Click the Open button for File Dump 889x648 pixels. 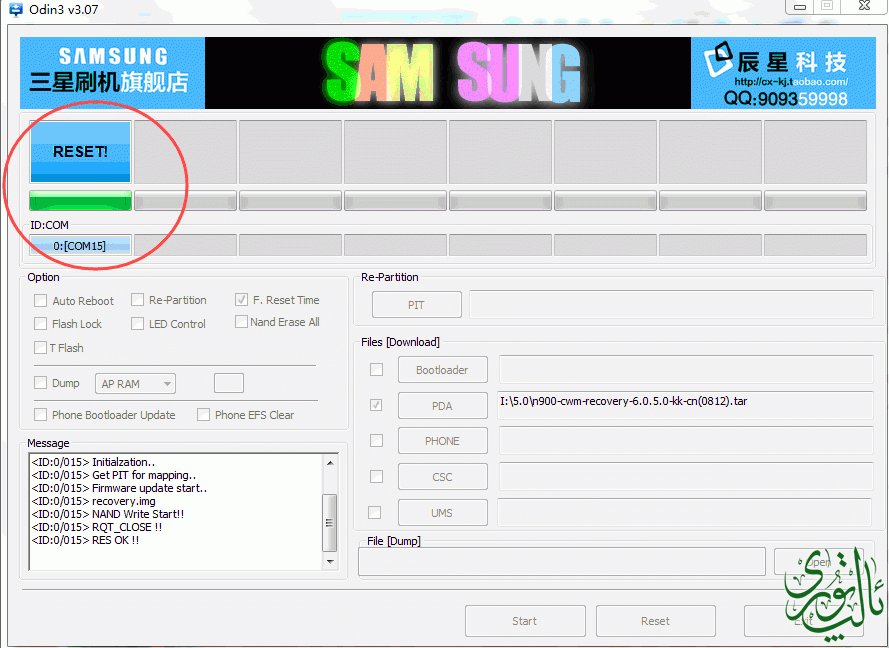tap(818, 562)
